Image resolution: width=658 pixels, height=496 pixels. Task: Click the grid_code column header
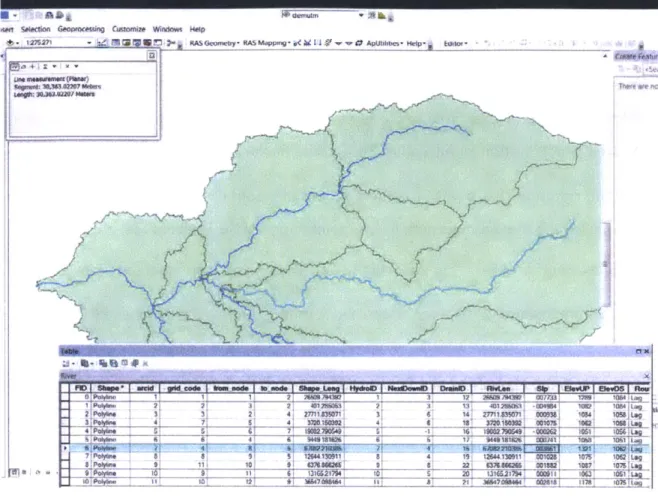pos(184,388)
